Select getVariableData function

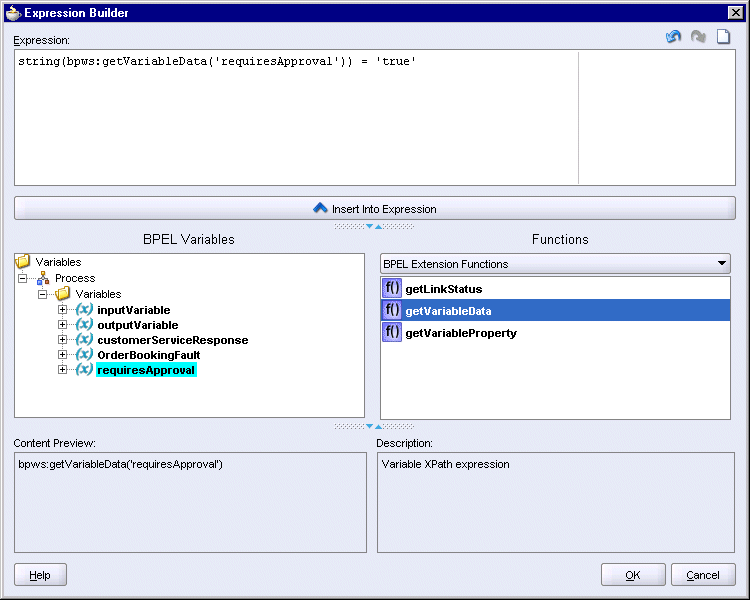555,310
